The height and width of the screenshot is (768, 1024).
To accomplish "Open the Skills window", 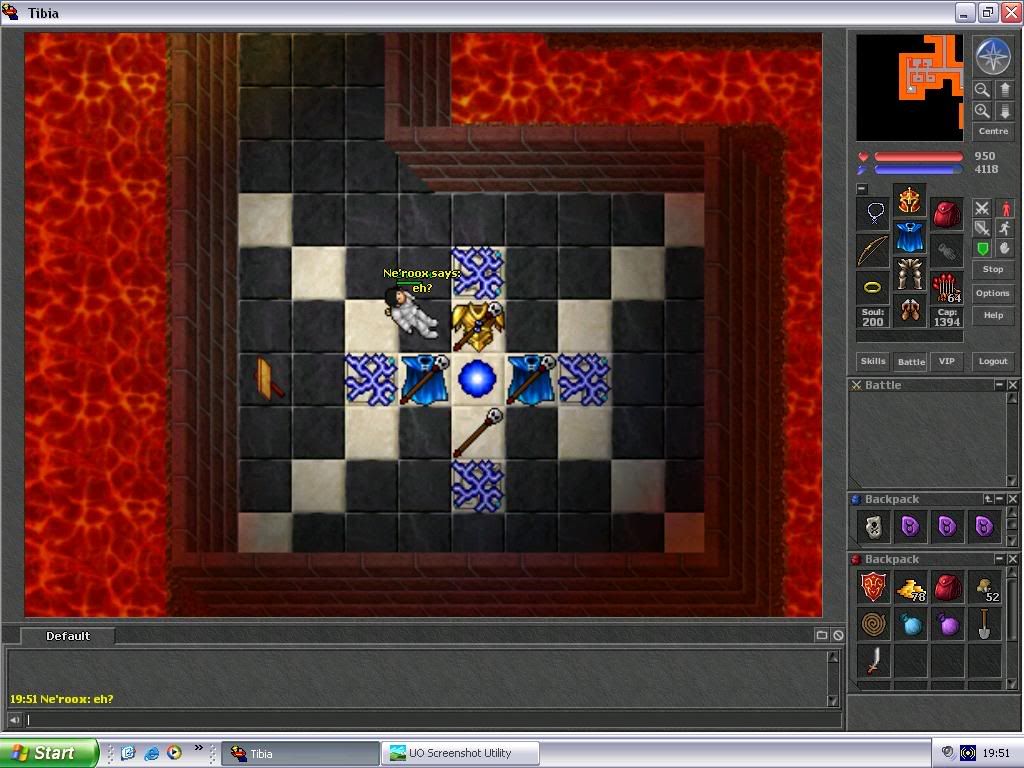I will click(873, 361).
